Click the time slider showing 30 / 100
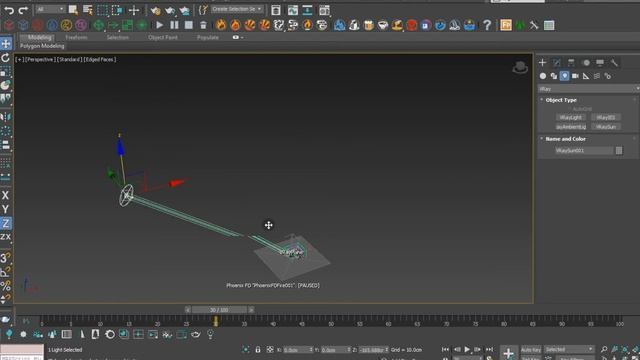This screenshot has height=360, width=640. (219, 310)
